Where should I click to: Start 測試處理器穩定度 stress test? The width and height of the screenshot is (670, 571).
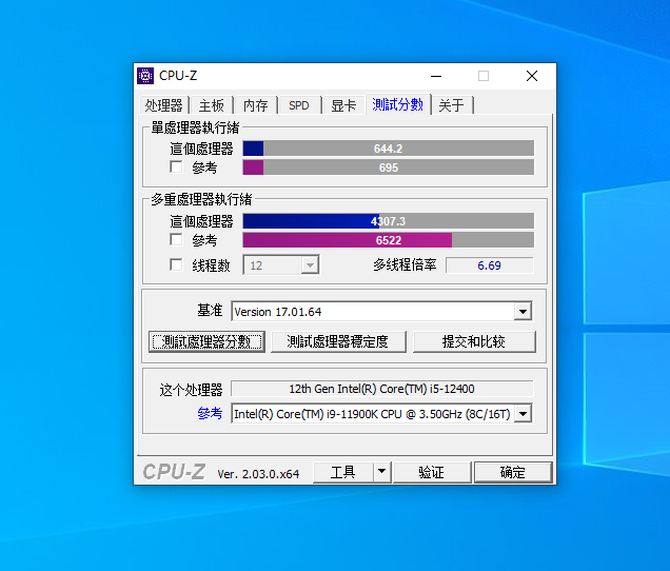click(338, 342)
